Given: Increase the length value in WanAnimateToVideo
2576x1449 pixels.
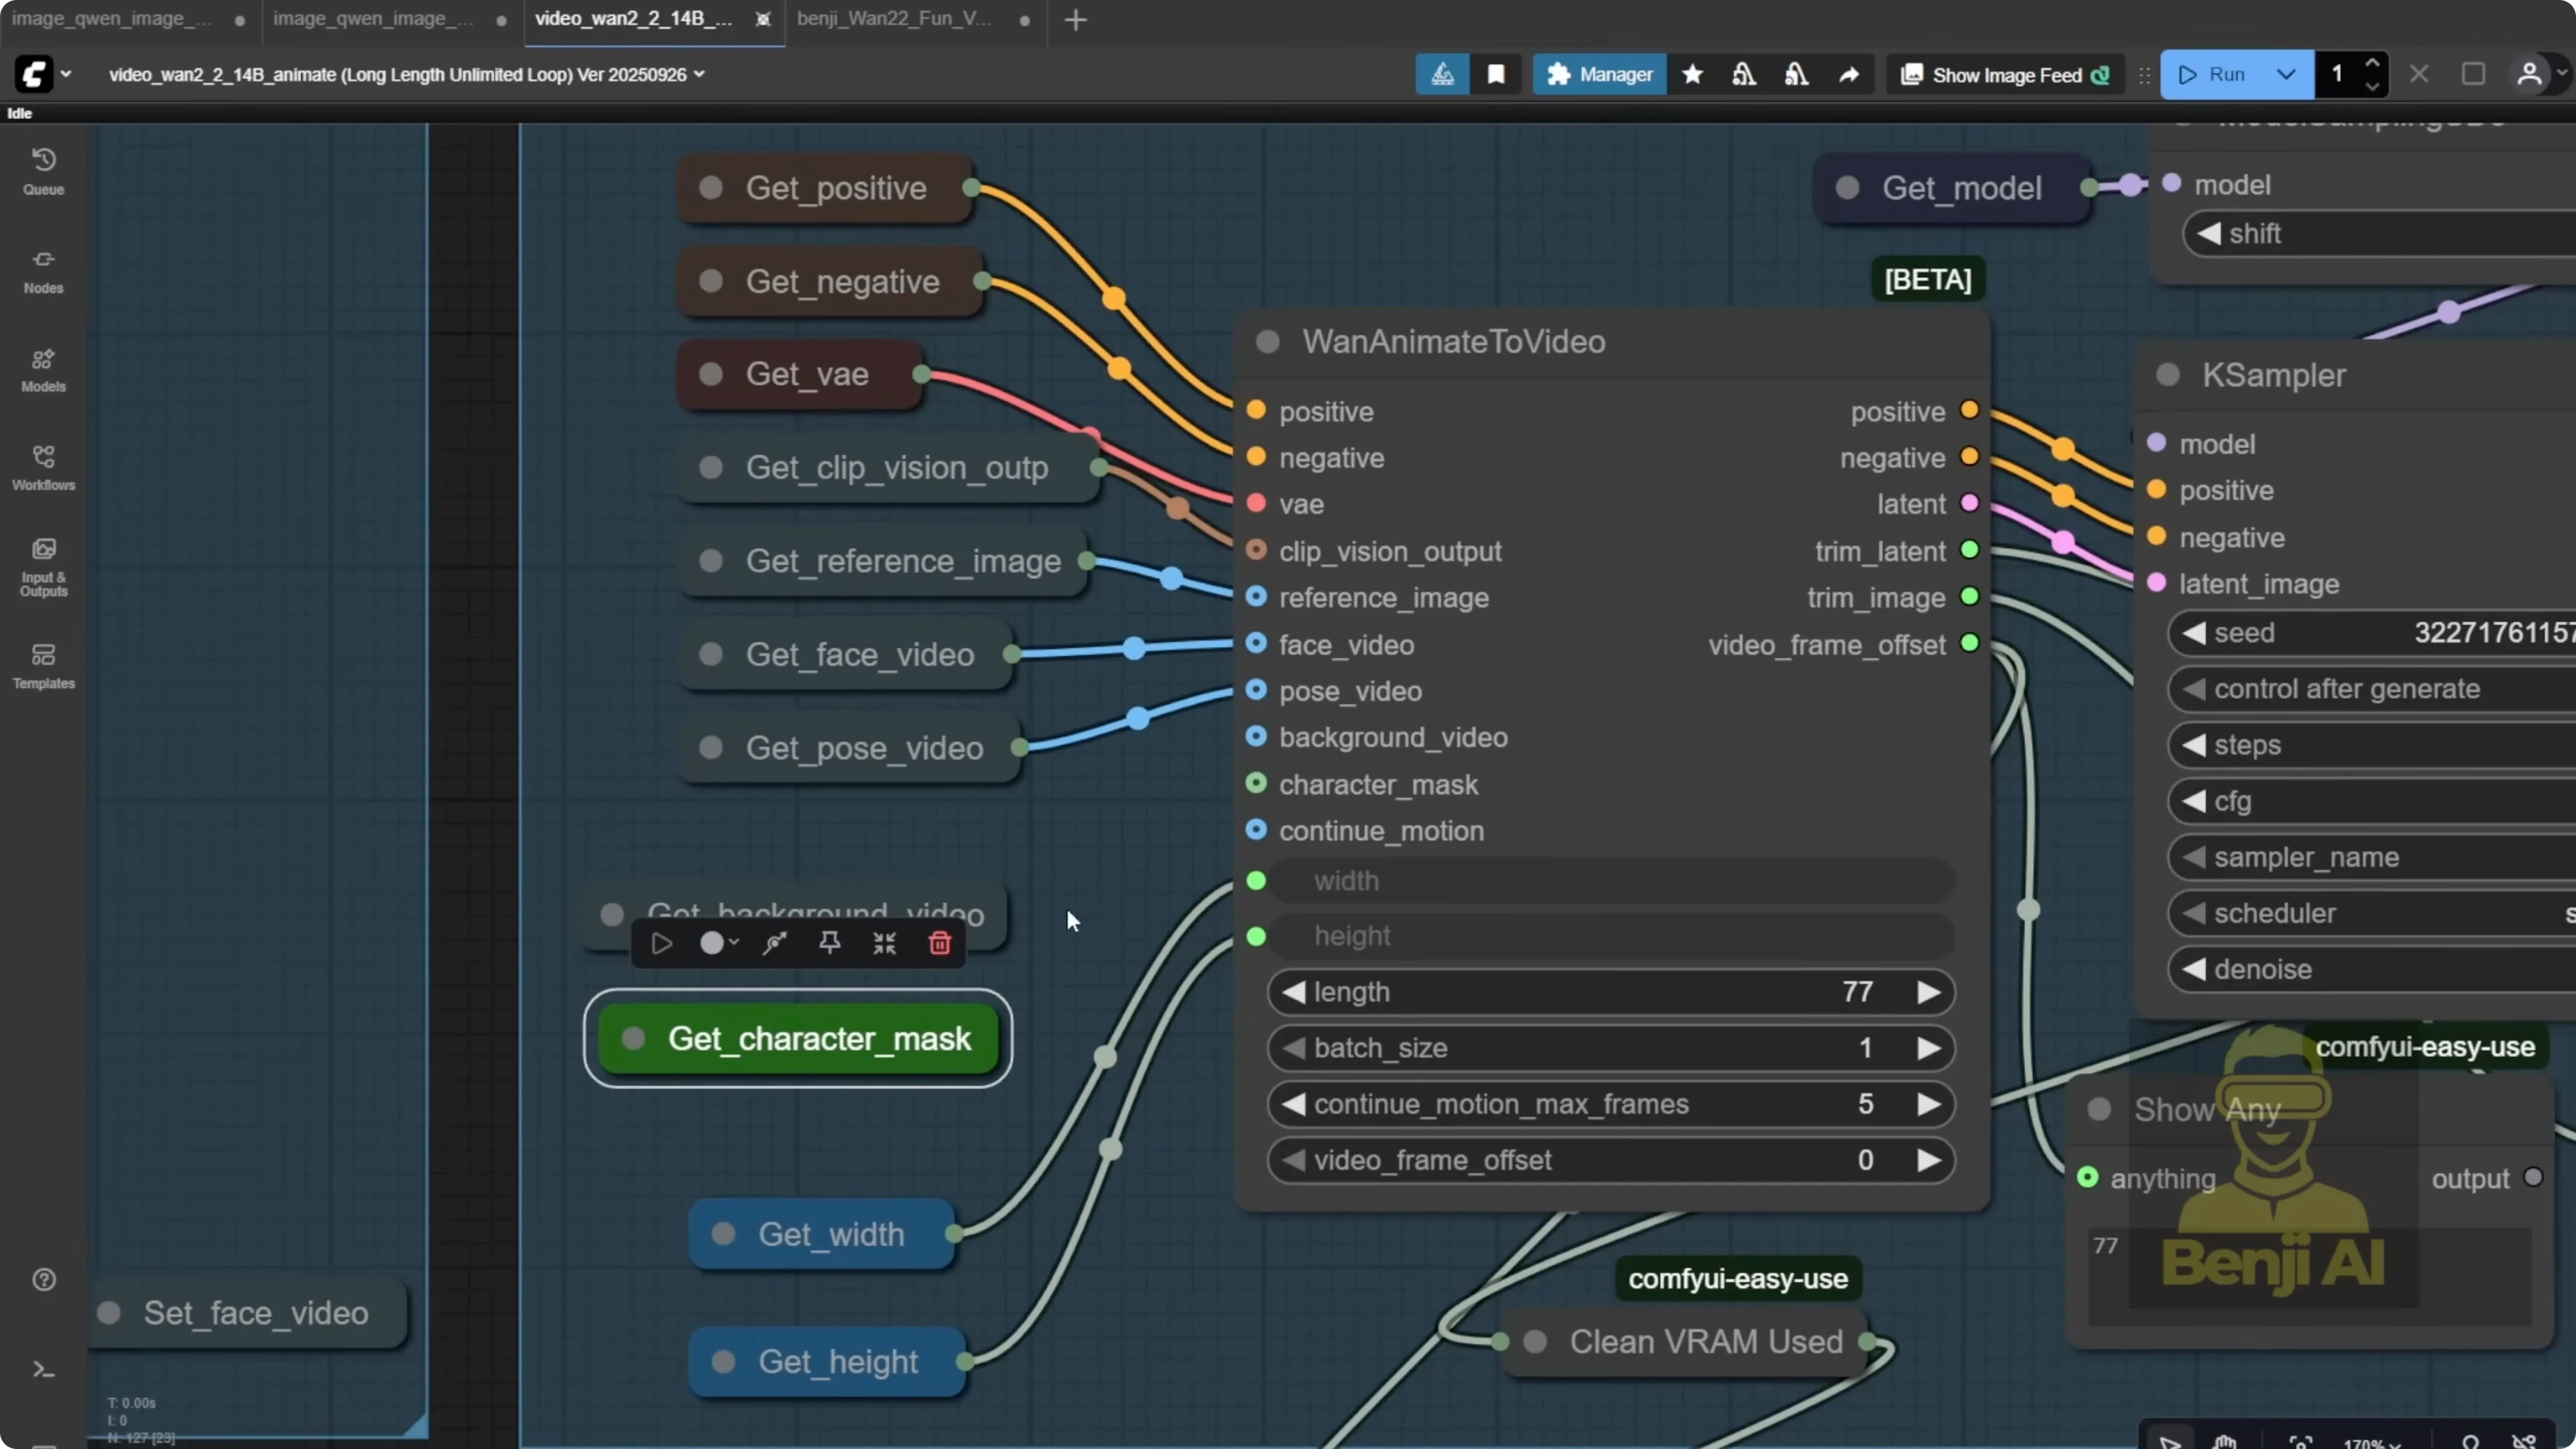Looking at the screenshot, I should point(1930,991).
